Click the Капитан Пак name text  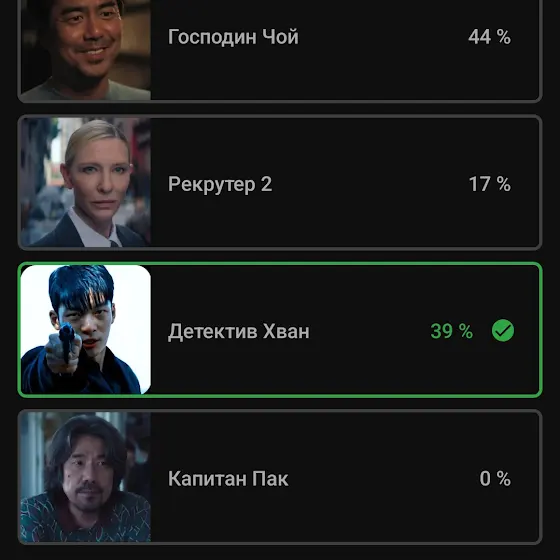coord(228,479)
